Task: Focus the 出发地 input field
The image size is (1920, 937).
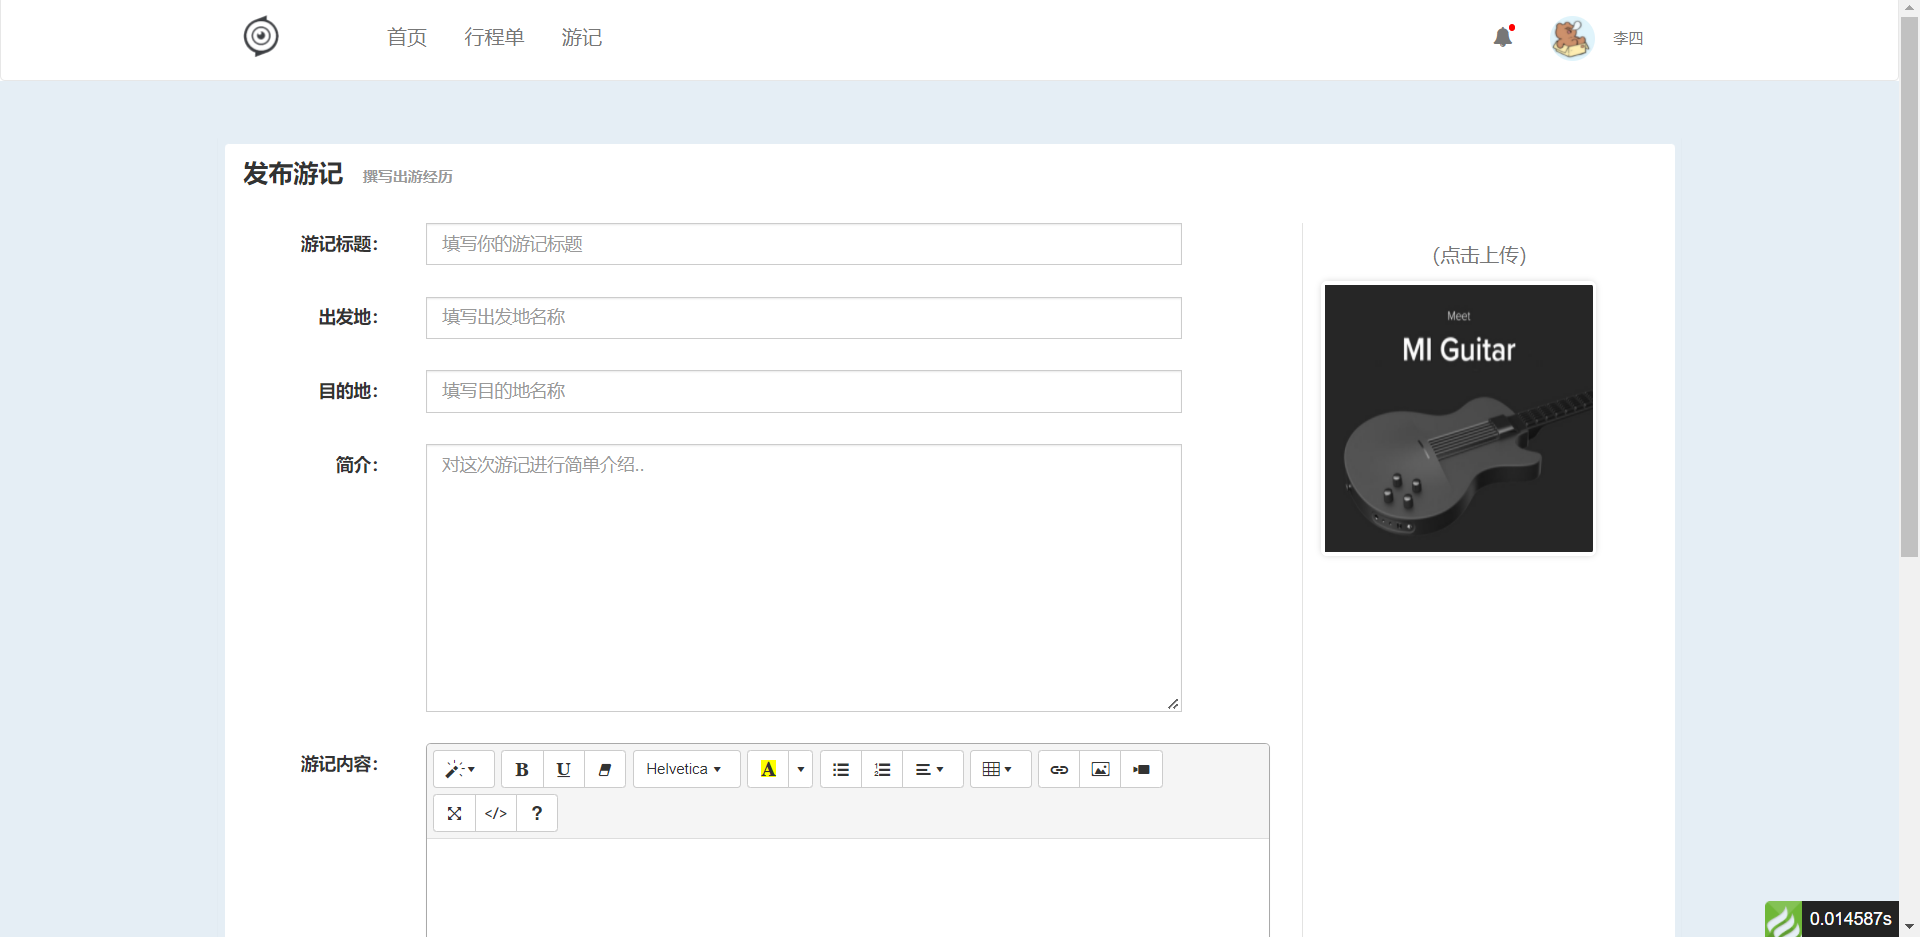Action: coord(803,318)
